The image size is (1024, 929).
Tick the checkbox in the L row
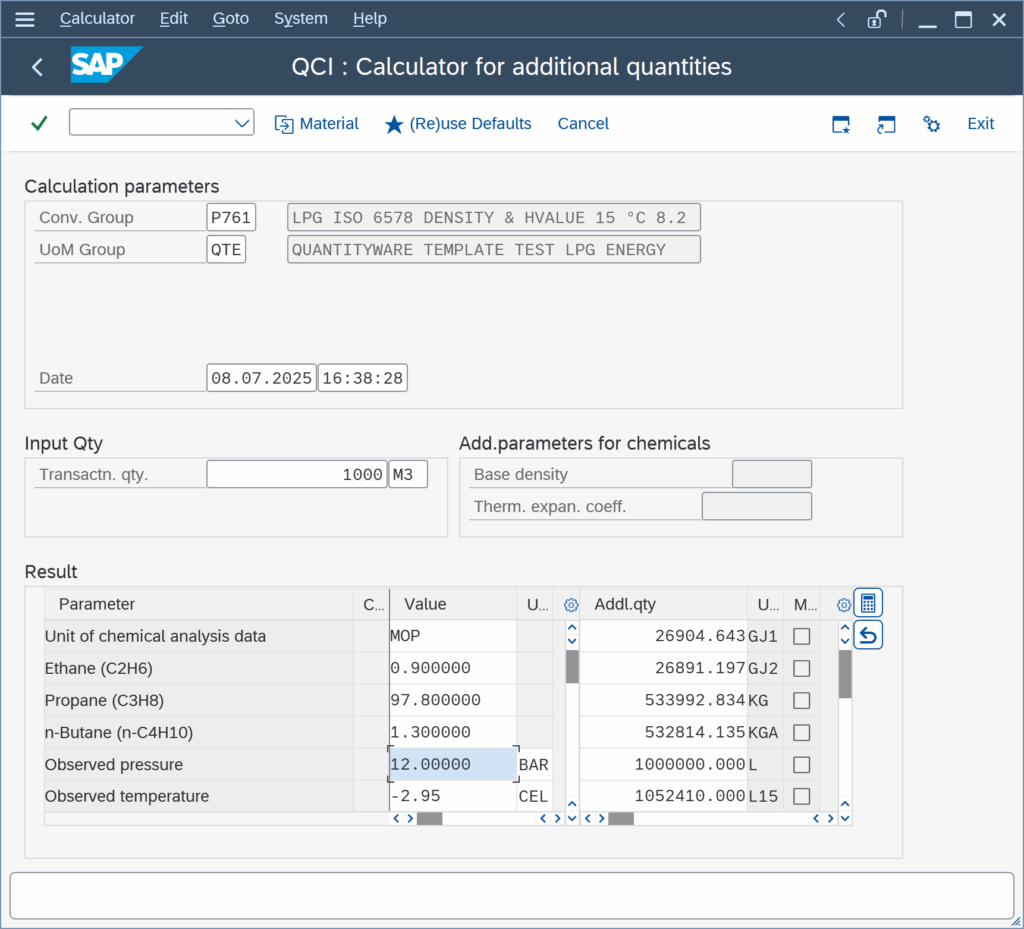801,764
